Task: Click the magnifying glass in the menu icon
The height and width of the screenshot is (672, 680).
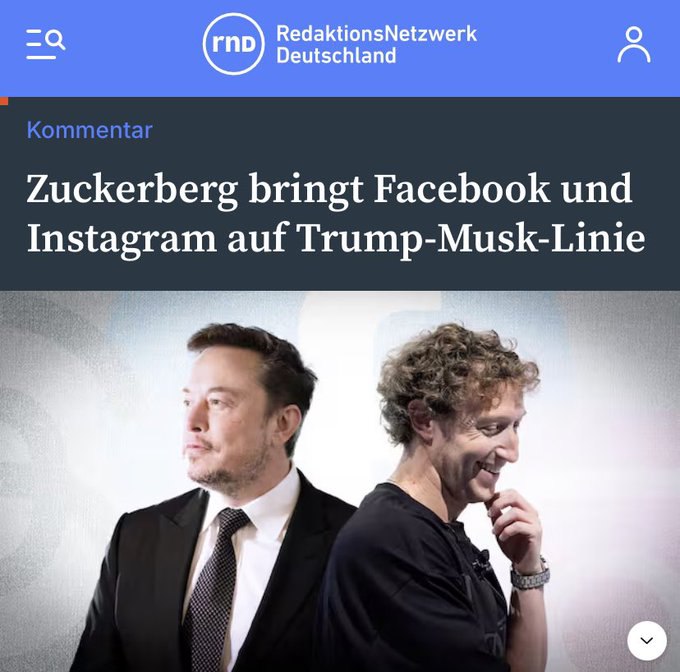Action: pos(56,39)
